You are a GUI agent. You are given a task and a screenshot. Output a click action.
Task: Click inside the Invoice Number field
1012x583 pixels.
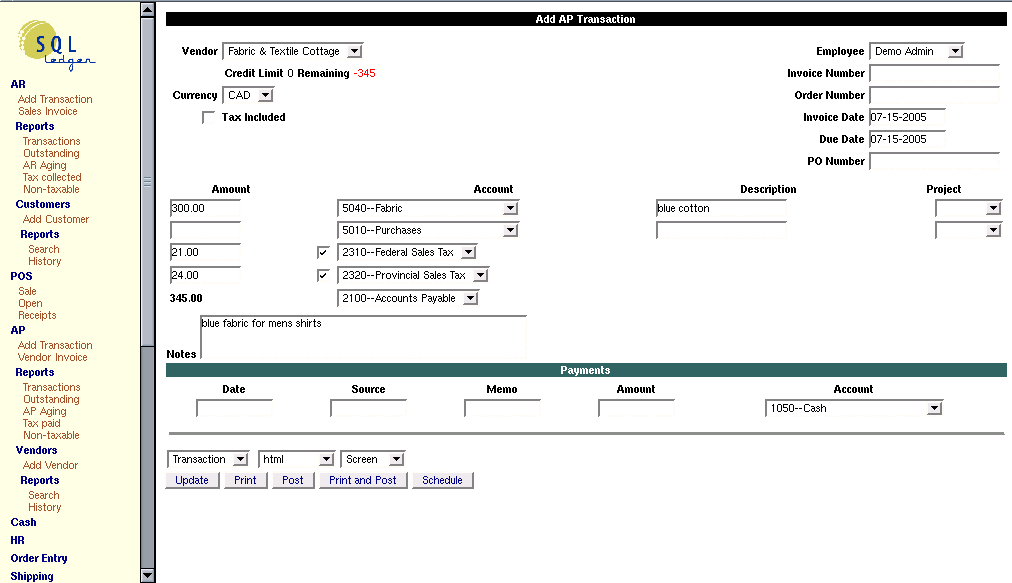pyautogui.click(x=933, y=73)
